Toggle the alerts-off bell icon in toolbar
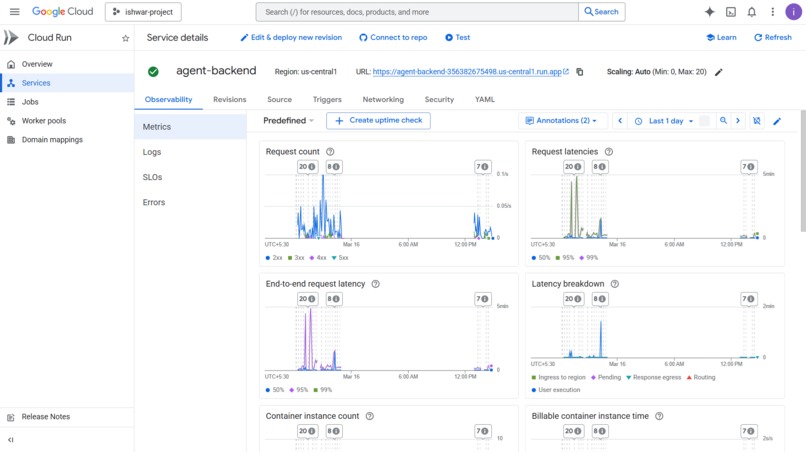The width and height of the screenshot is (806, 452). click(x=757, y=121)
